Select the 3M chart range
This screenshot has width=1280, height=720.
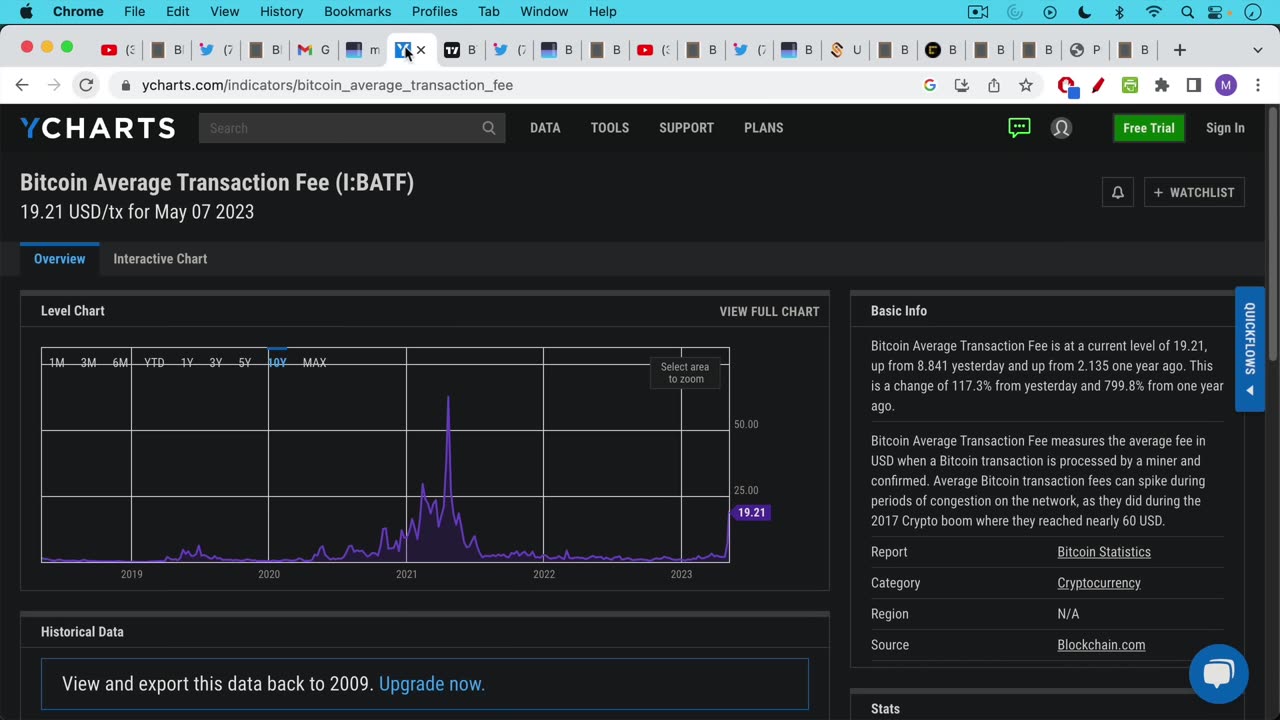(89, 363)
